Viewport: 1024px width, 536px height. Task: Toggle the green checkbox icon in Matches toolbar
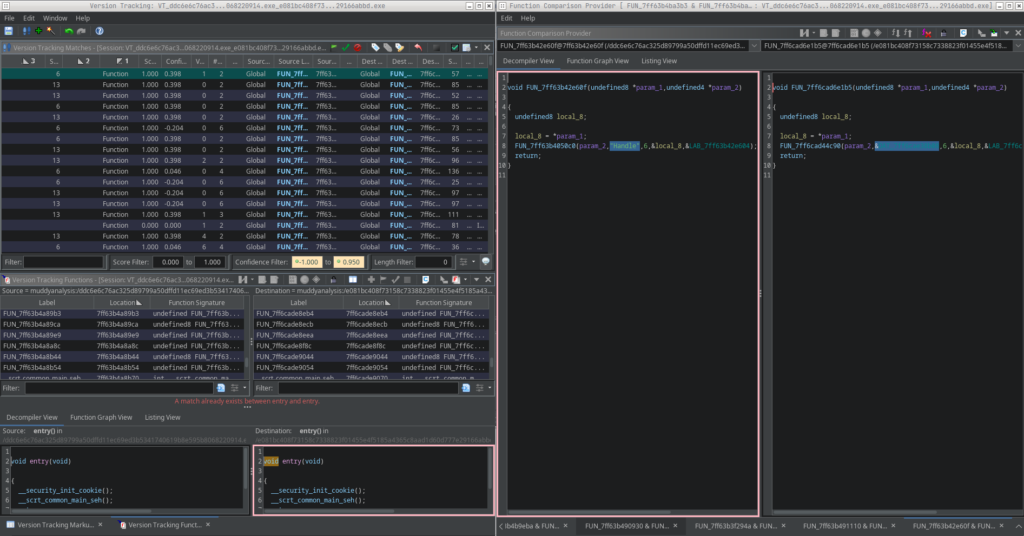pos(455,47)
